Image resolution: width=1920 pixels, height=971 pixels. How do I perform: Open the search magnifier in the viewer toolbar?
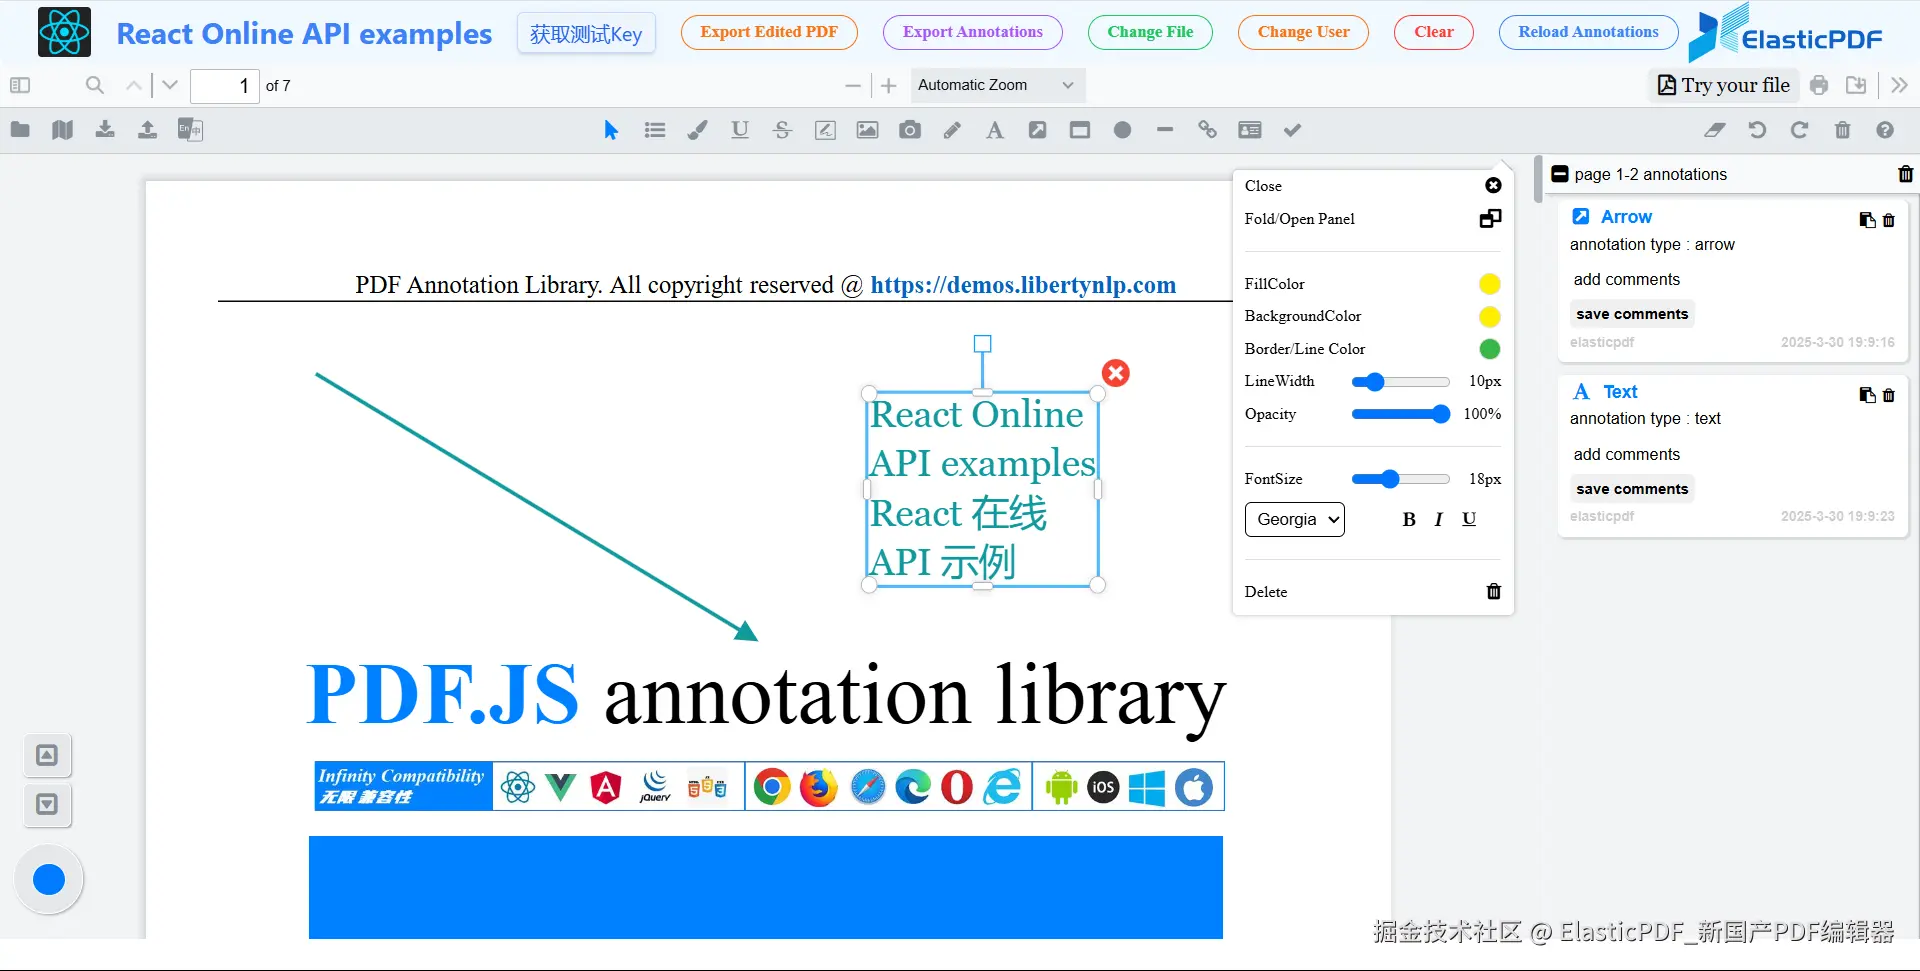(x=95, y=85)
